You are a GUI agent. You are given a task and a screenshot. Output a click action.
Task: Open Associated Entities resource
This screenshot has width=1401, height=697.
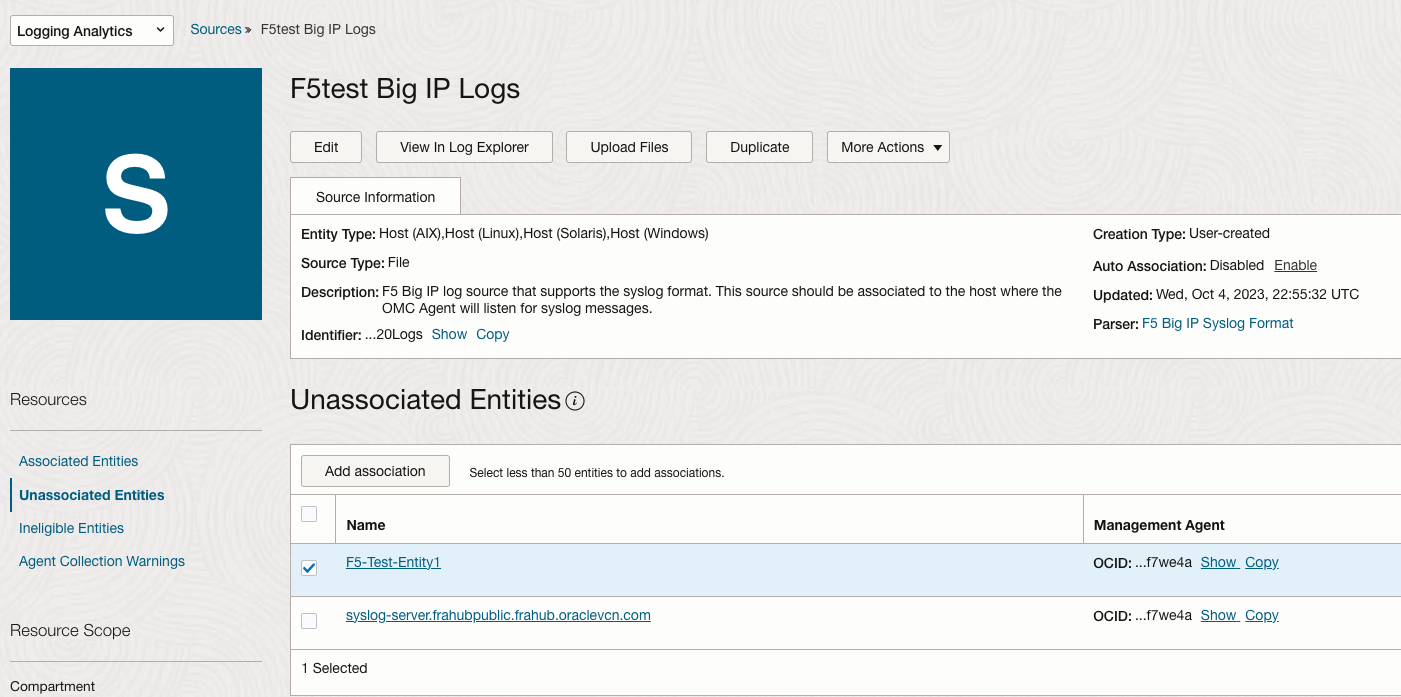[x=78, y=461]
